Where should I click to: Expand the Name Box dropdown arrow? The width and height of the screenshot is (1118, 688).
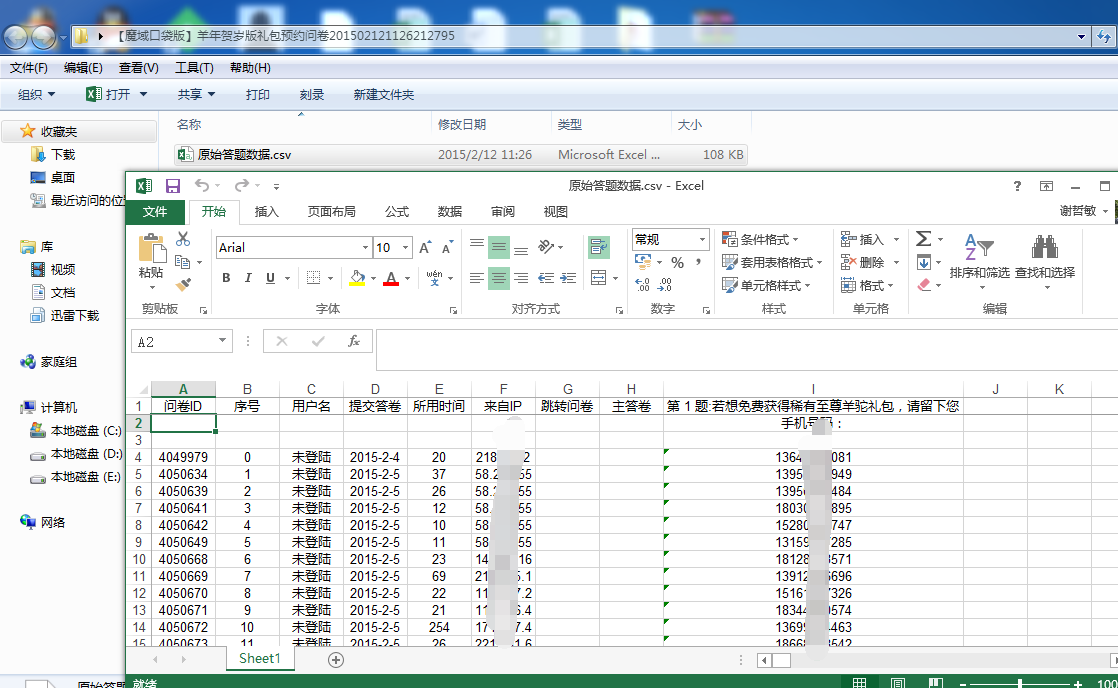[x=222, y=341]
